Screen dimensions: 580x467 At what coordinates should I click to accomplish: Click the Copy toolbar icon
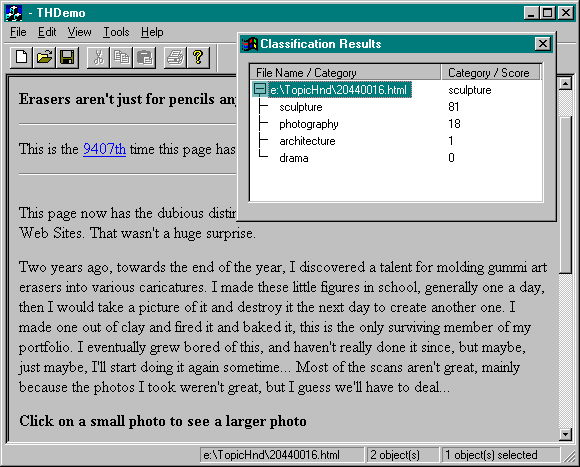(x=121, y=57)
